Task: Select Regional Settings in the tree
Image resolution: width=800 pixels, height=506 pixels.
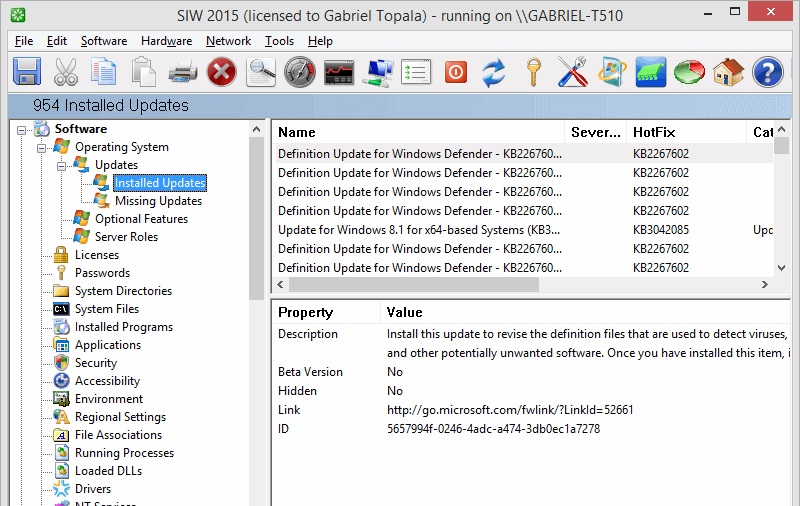Action: pos(120,417)
